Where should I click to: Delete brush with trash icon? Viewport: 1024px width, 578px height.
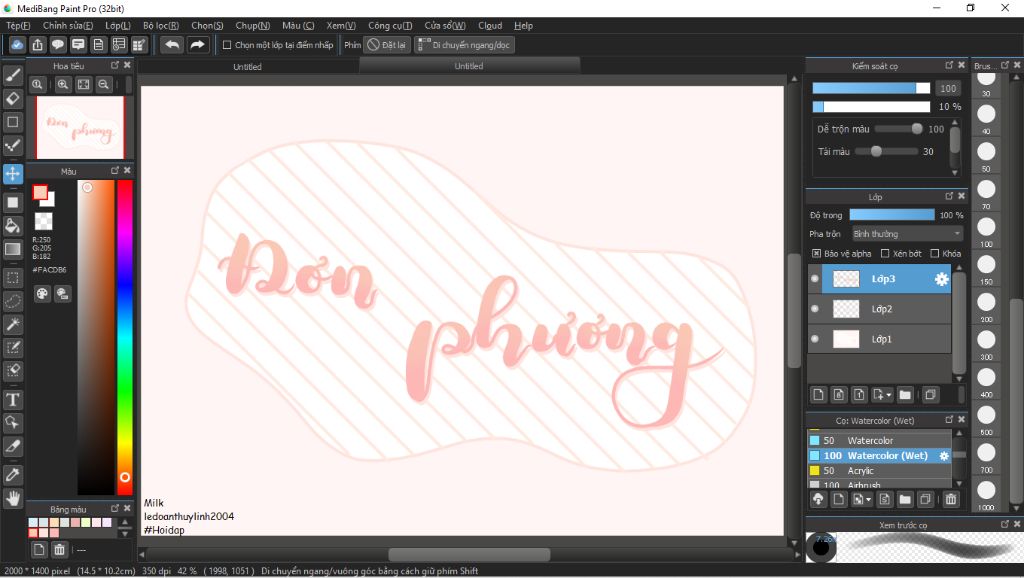[951, 499]
